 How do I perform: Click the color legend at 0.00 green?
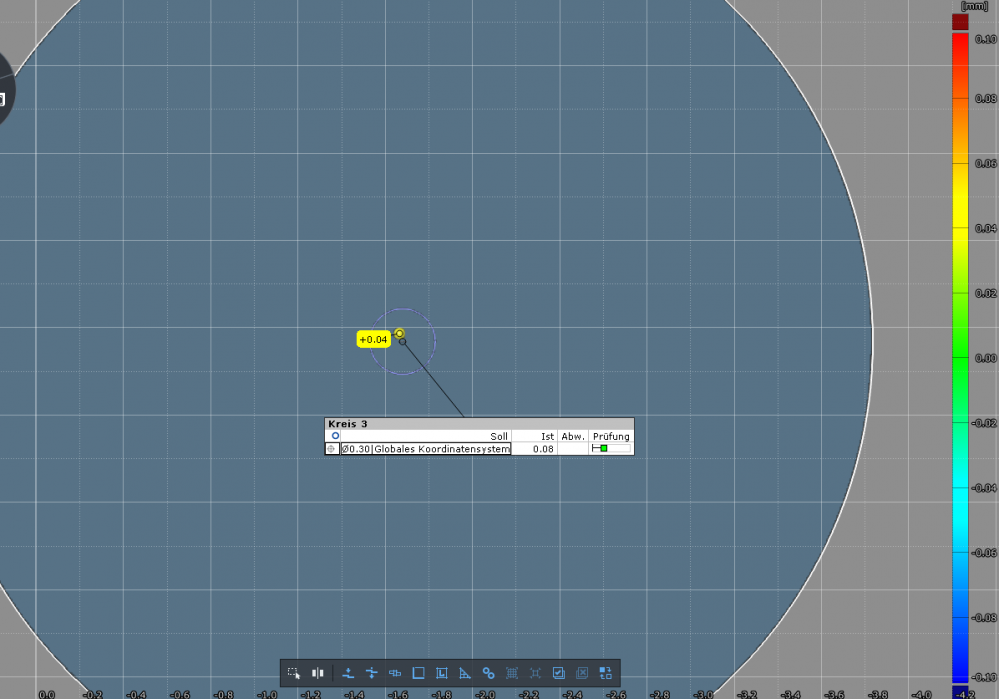click(960, 357)
